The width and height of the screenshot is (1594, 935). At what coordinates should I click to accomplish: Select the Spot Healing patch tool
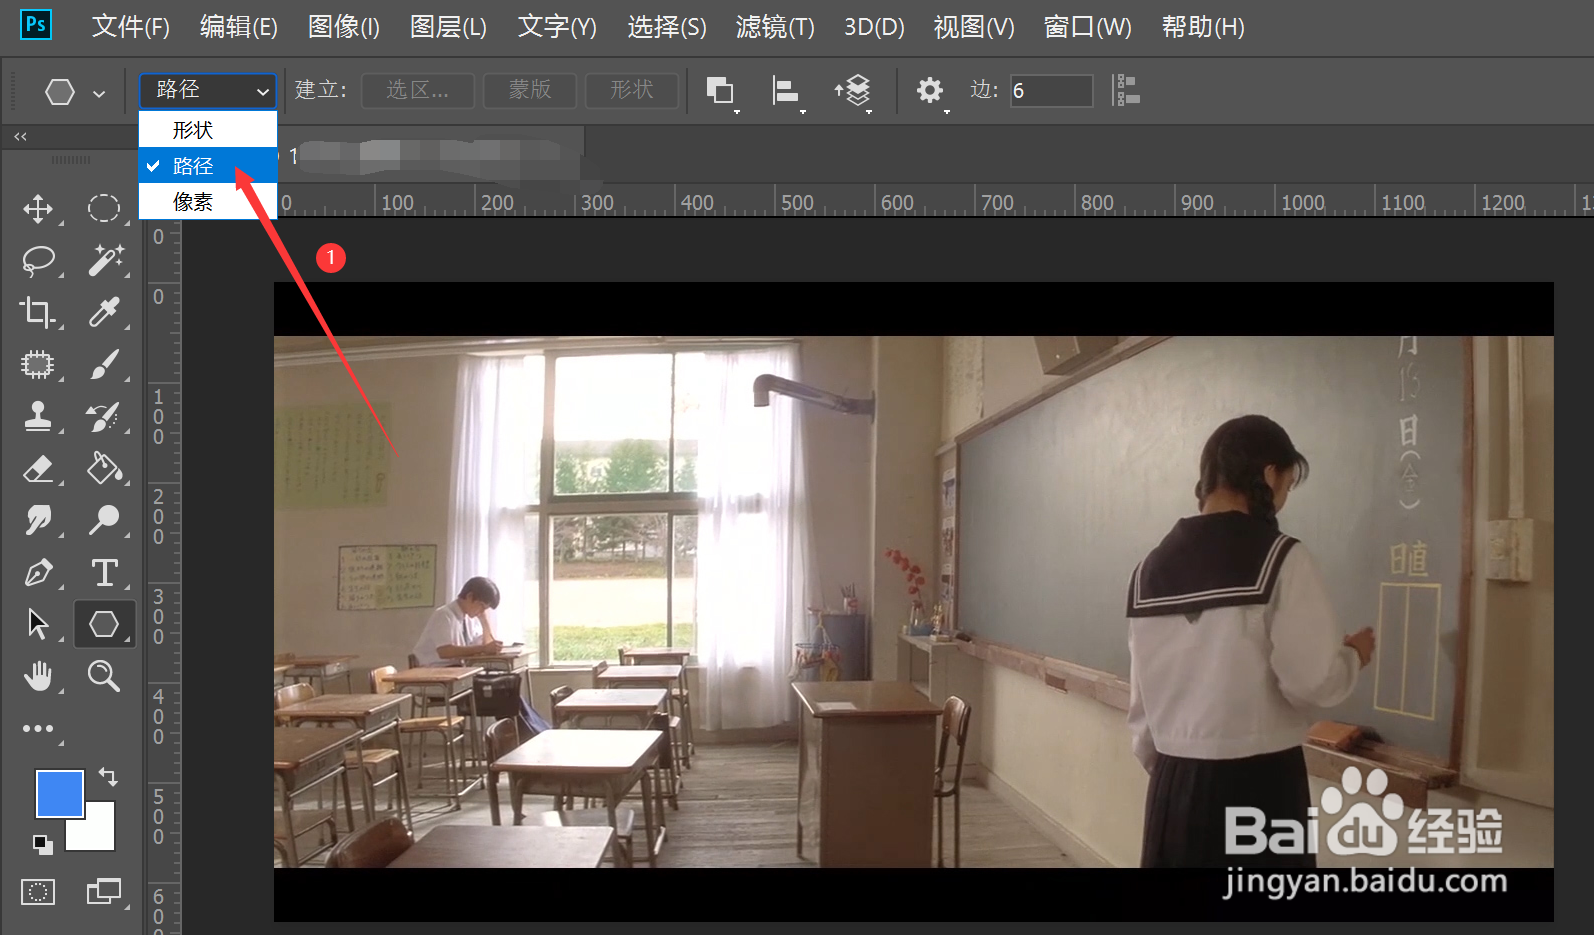point(38,364)
